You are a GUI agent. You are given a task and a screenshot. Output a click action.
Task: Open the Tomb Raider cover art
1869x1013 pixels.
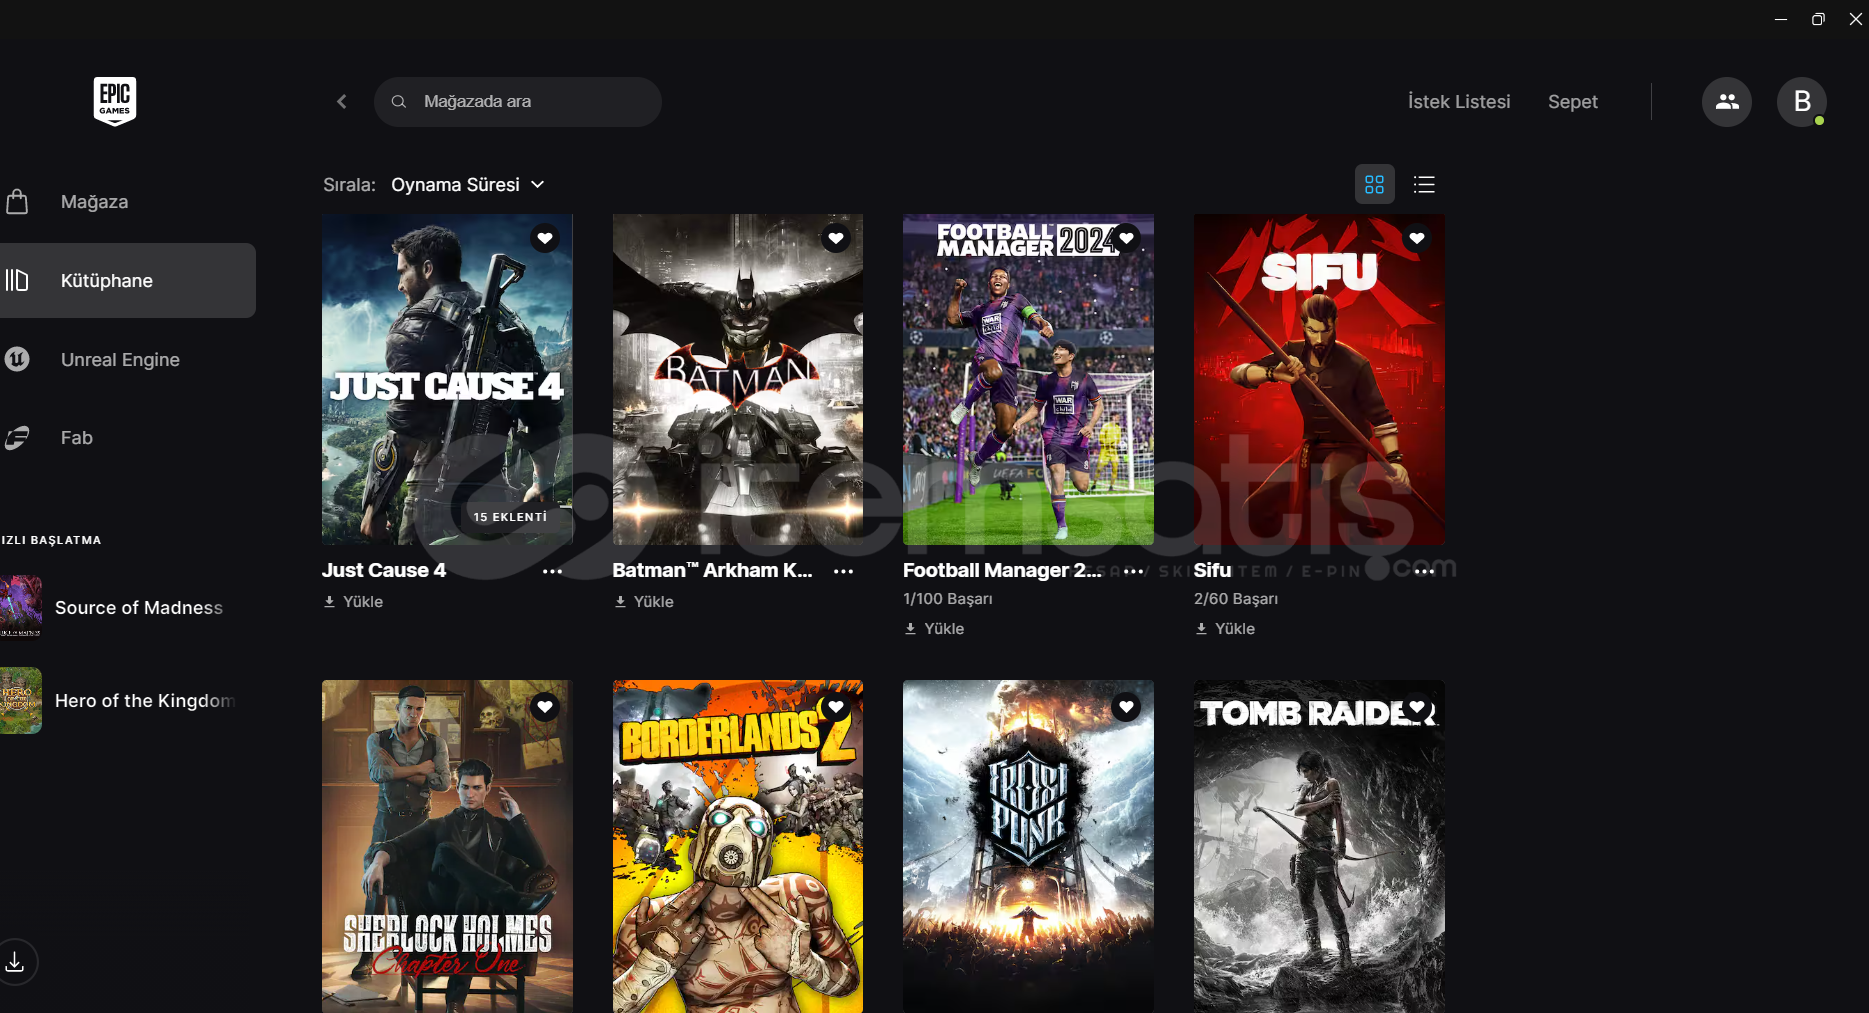(x=1319, y=846)
